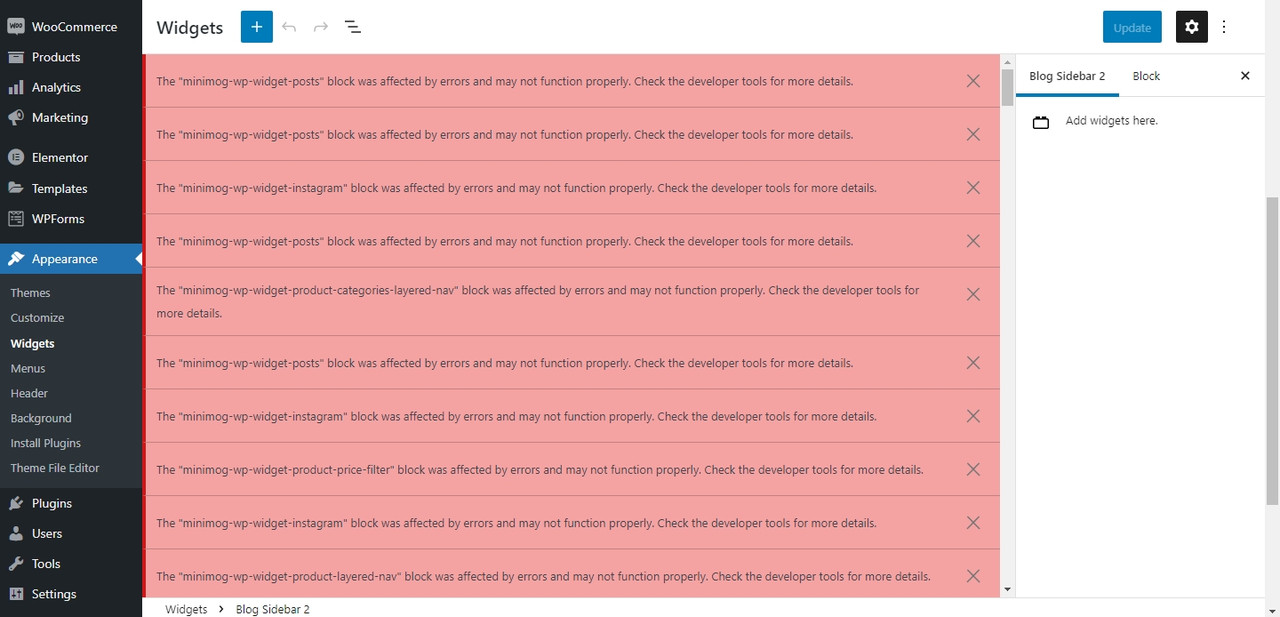Open Elementor from the admin sidebar

59,158
